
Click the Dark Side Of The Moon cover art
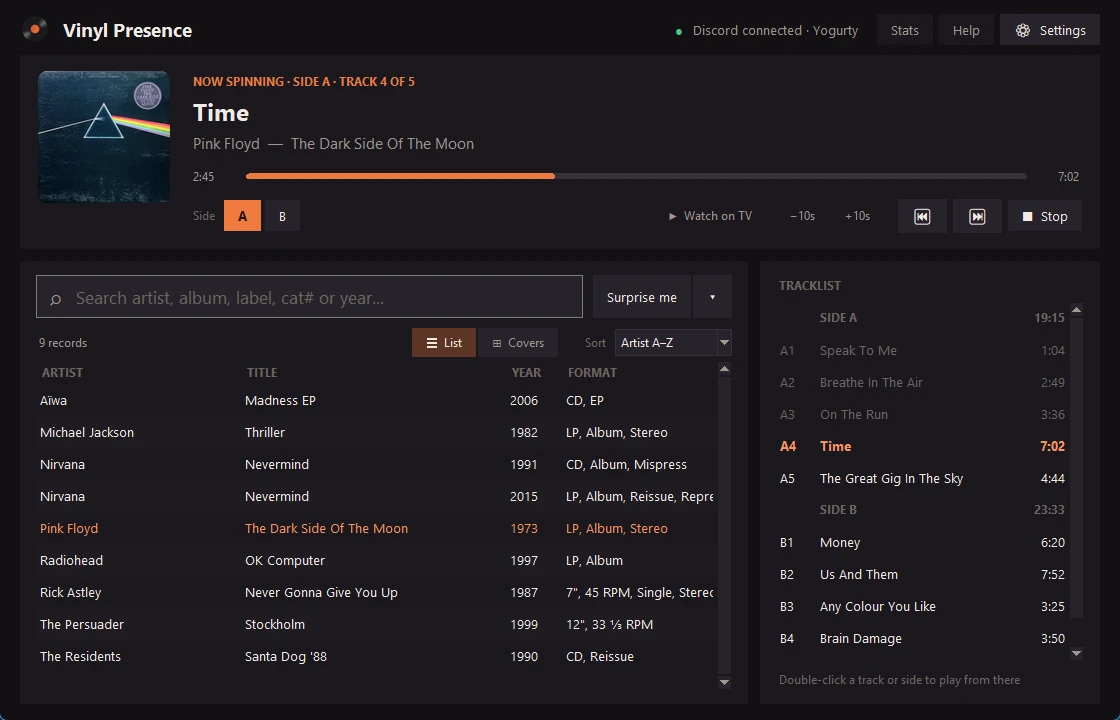coord(104,136)
